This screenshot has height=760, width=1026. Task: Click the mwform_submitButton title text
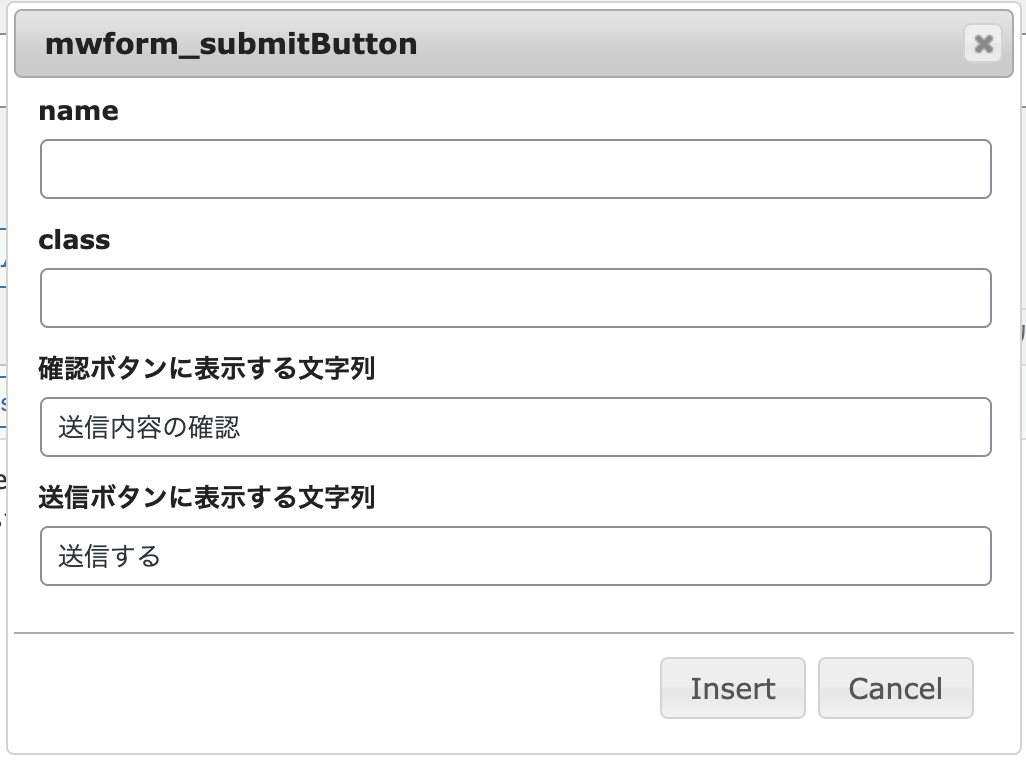coord(231,45)
